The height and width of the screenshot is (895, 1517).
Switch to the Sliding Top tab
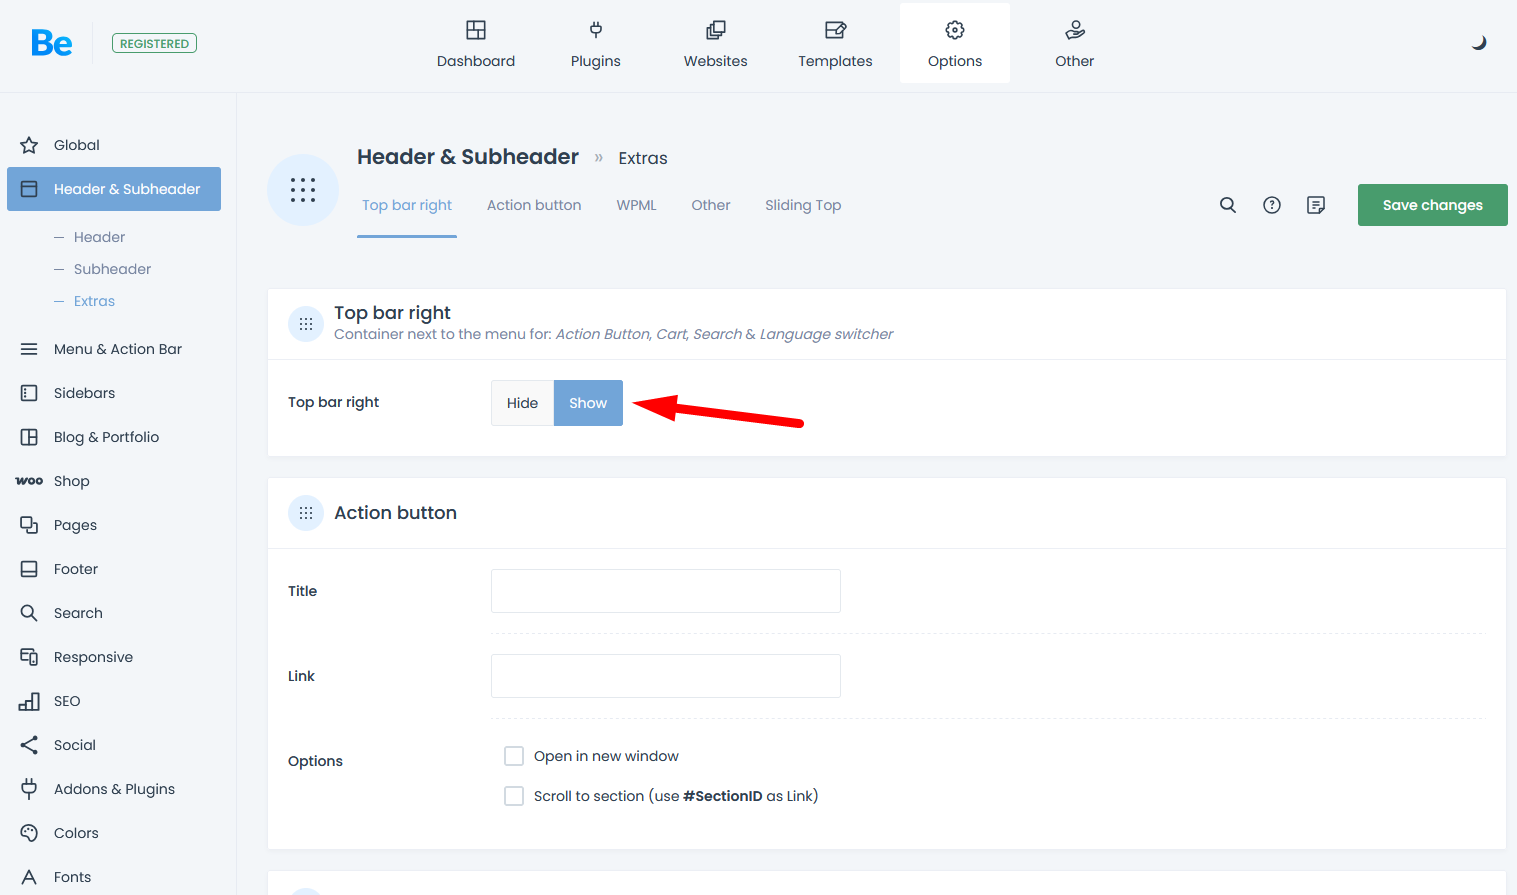click(x=803, y=205)
